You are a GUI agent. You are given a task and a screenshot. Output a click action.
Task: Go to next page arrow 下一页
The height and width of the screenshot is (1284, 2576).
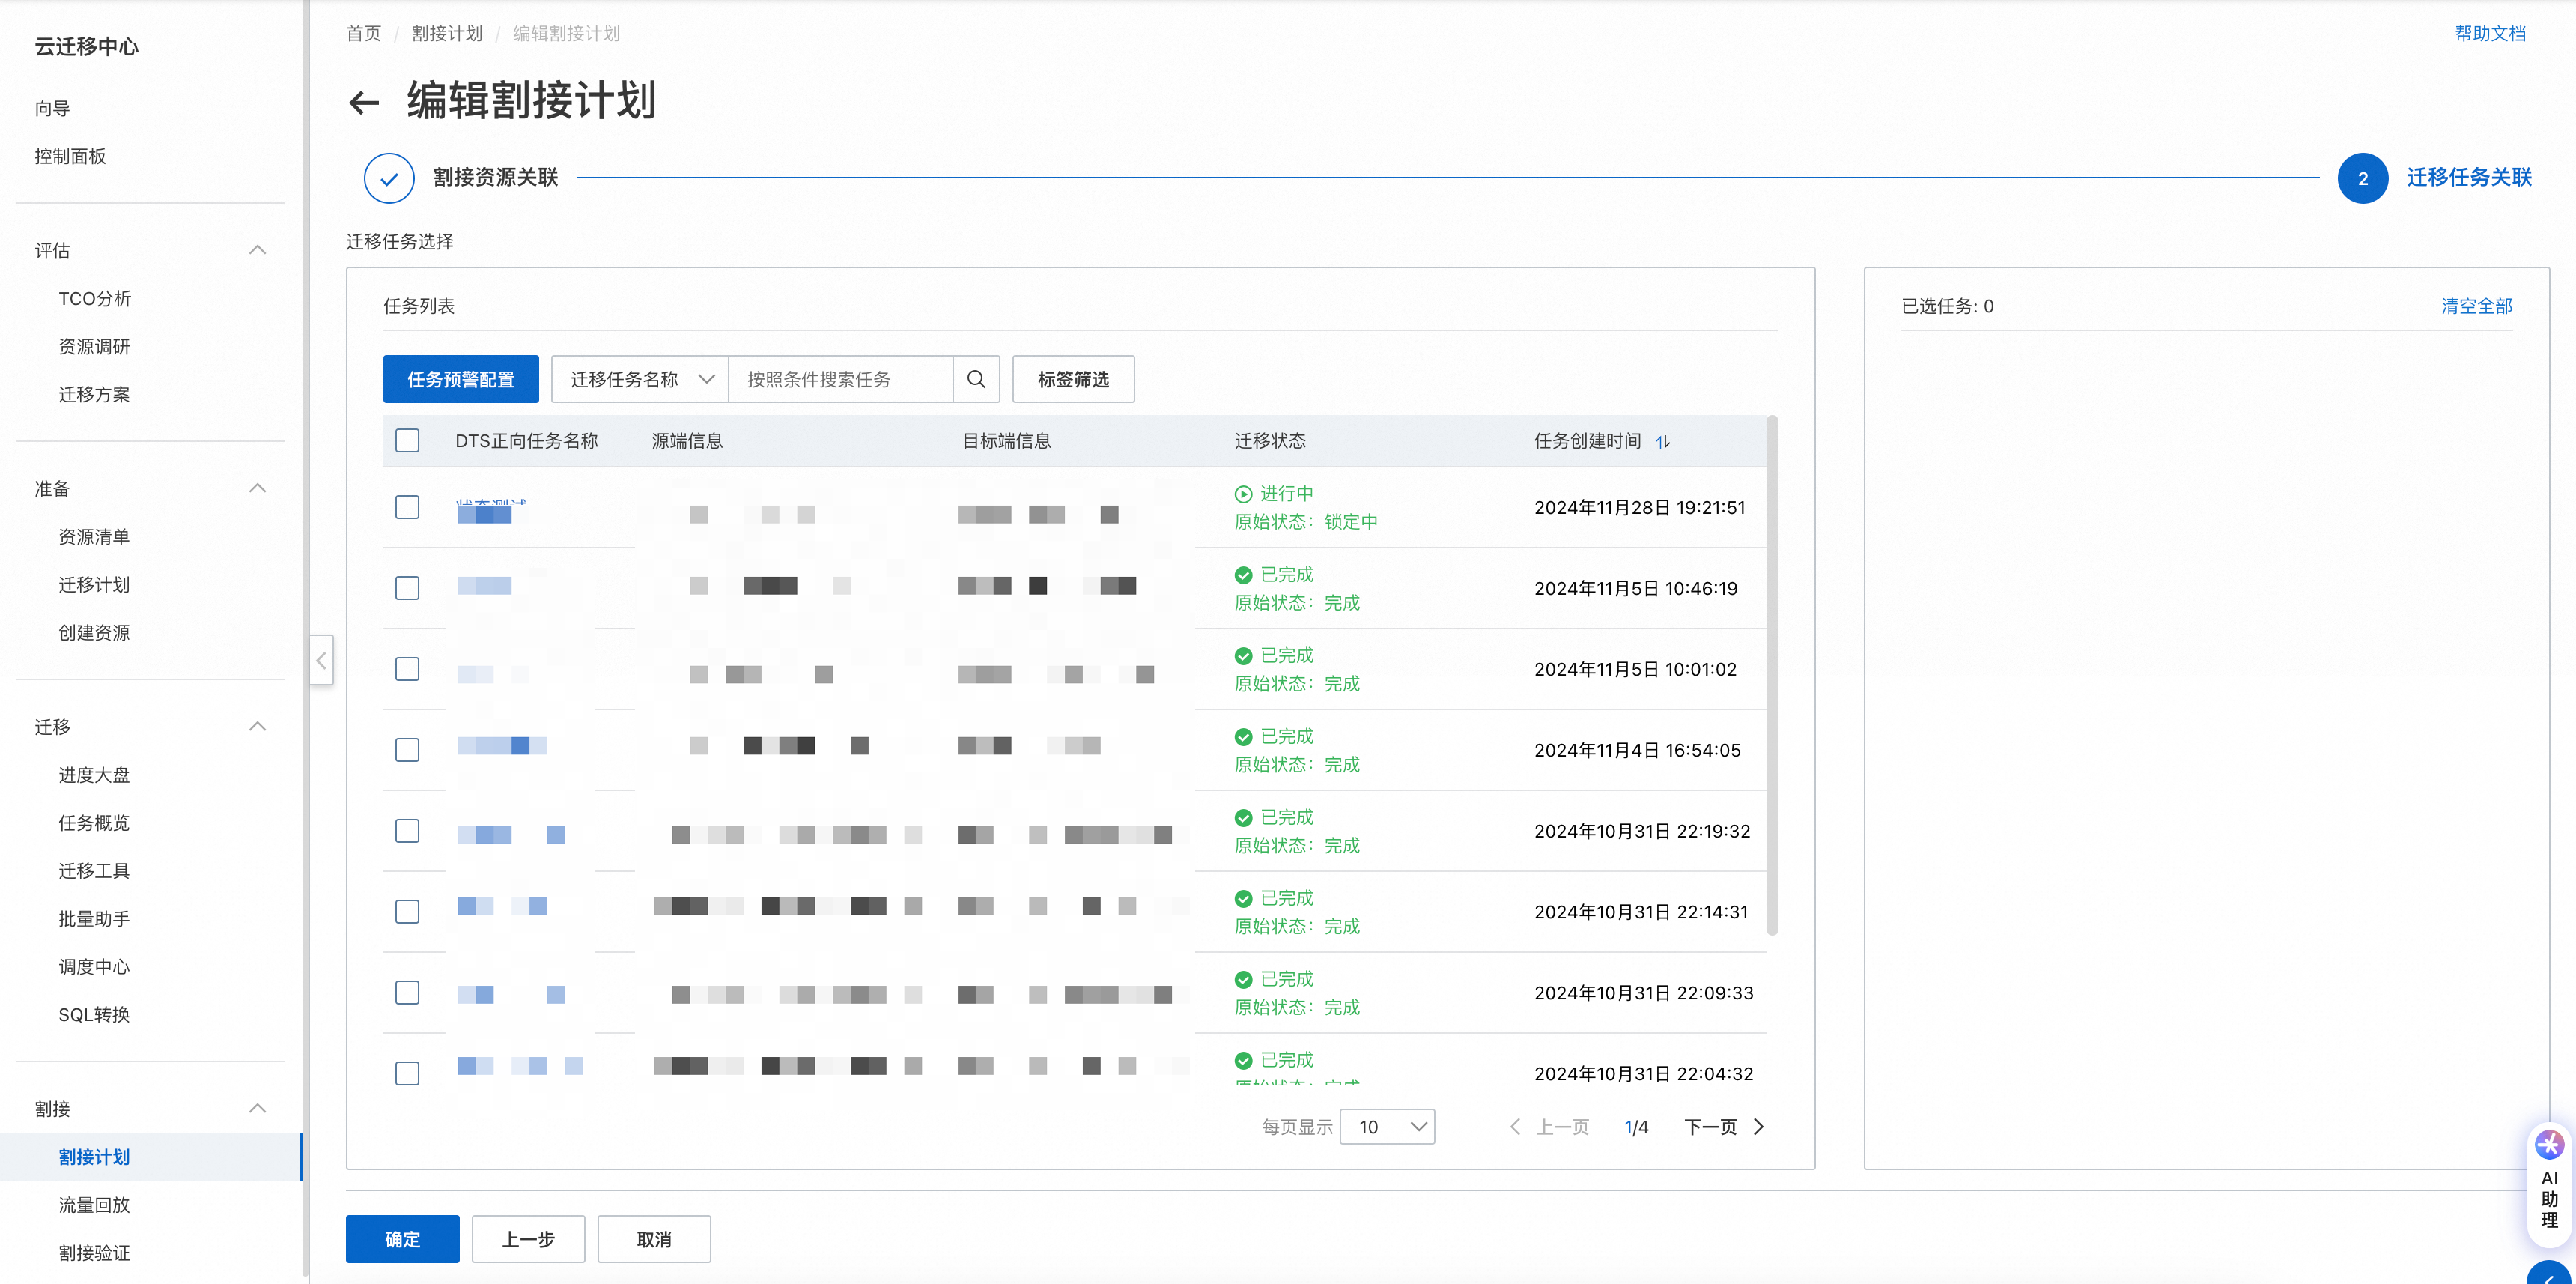1759,1127
